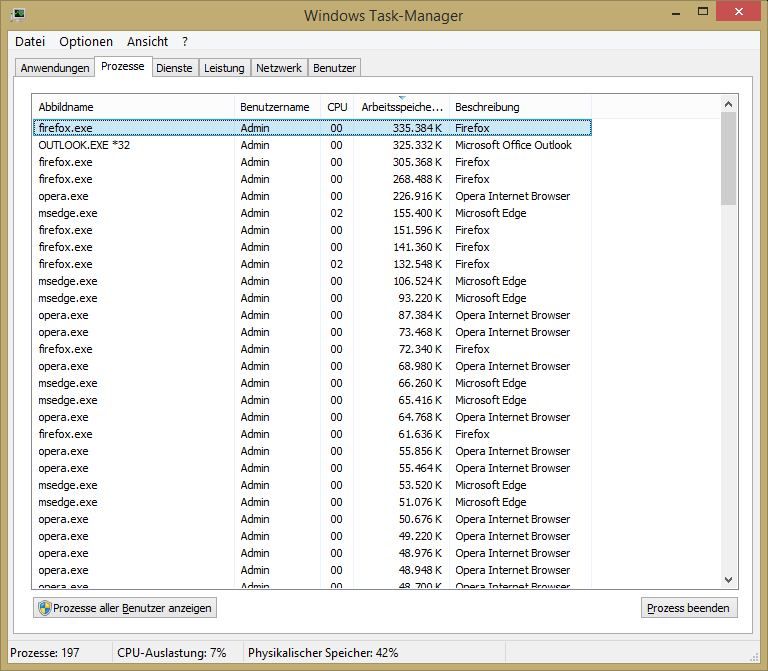Select opera.exe using 55.856 K

pos(312,451)
